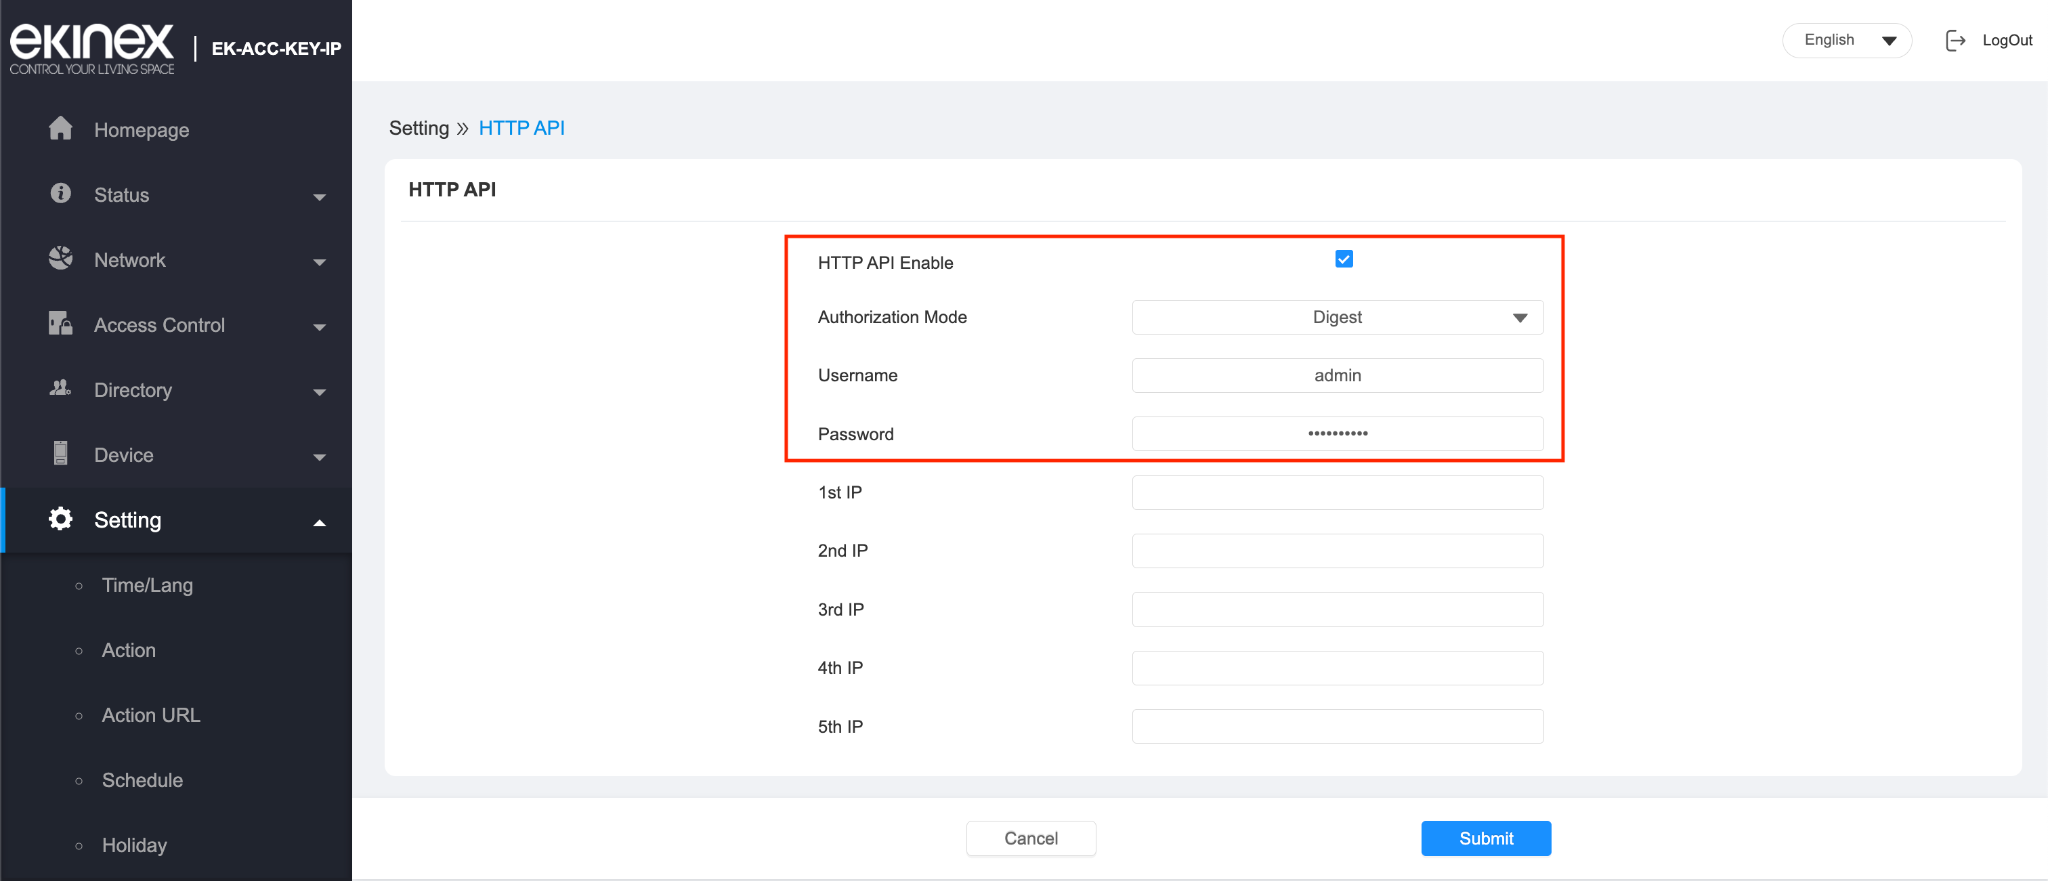Collapse the Setting menu arrow
Viewport: 2048px width, 881px height.
coord(320,522)
